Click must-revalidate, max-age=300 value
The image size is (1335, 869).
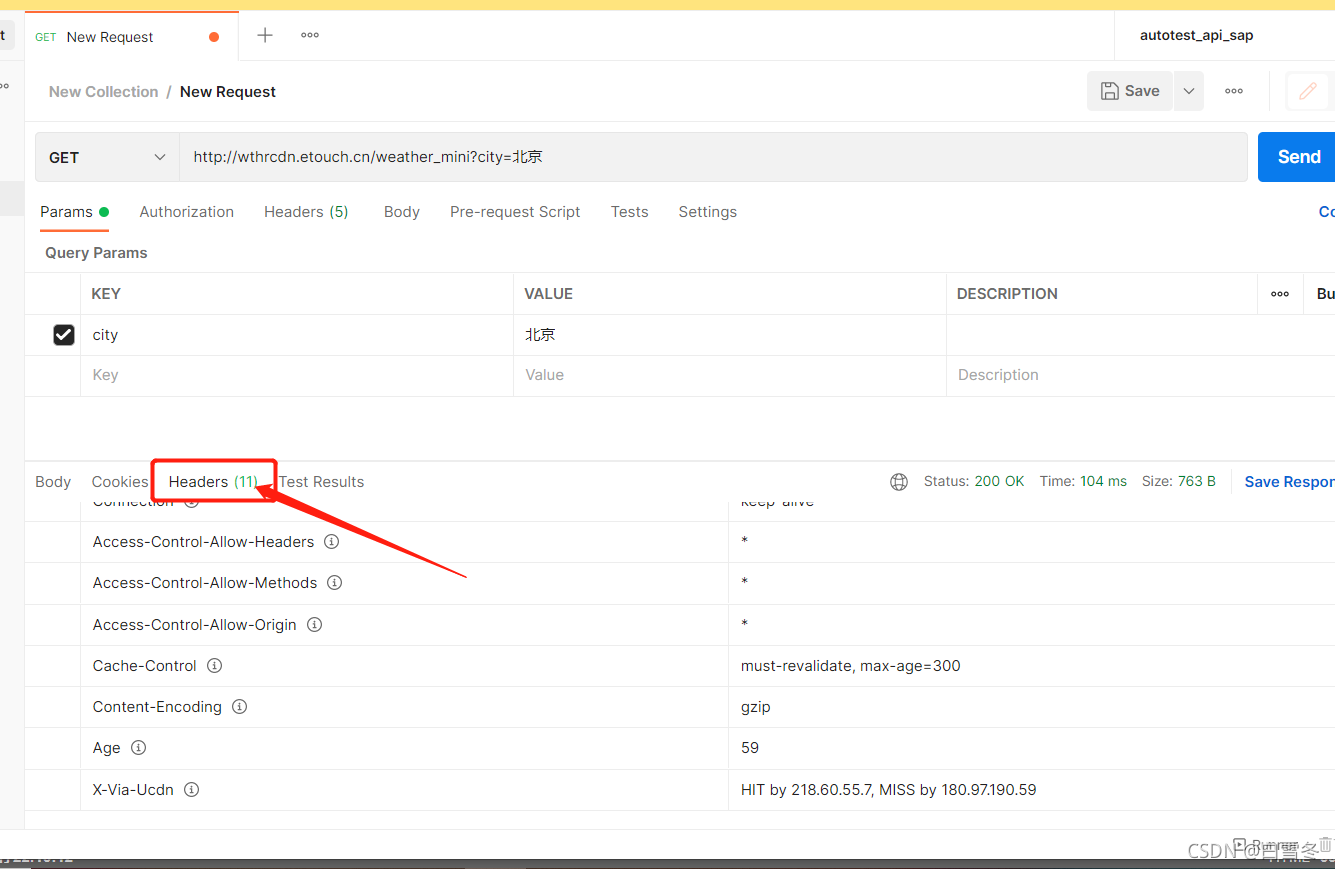click(850, 666)
